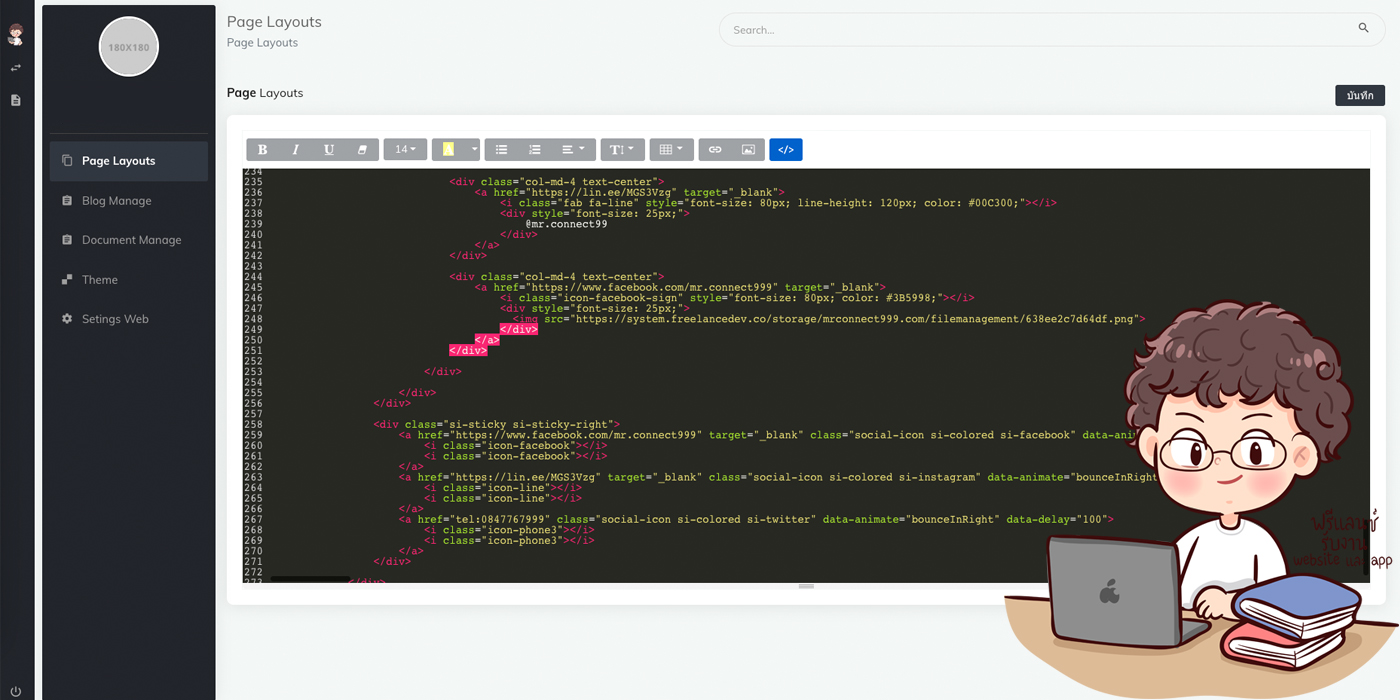
Task: Toggle bold formatting in editor toolbar
Action: [x=262, y=150]
